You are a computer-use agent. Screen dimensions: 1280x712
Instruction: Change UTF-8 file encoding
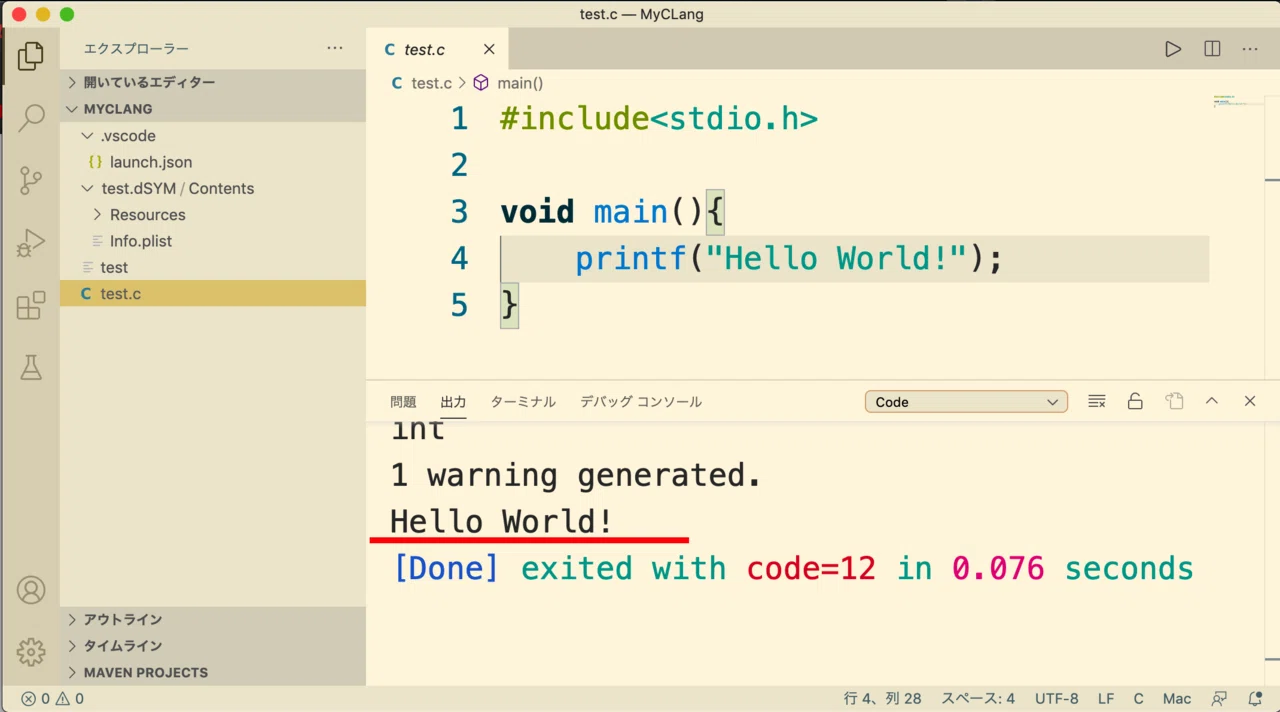click(x=1057, y=699)
